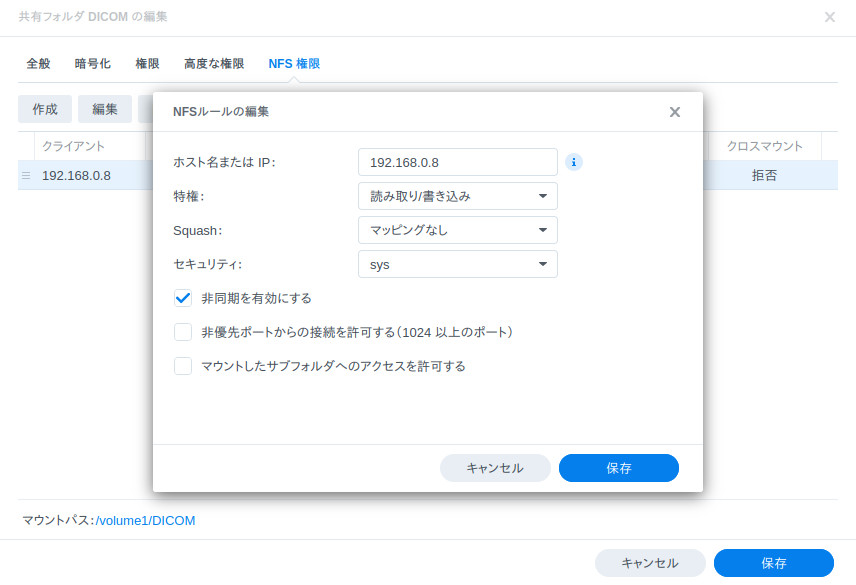Screen dimensions: 856x585
Task: Switch to the 権限 tab
Action: click(147, 64)
